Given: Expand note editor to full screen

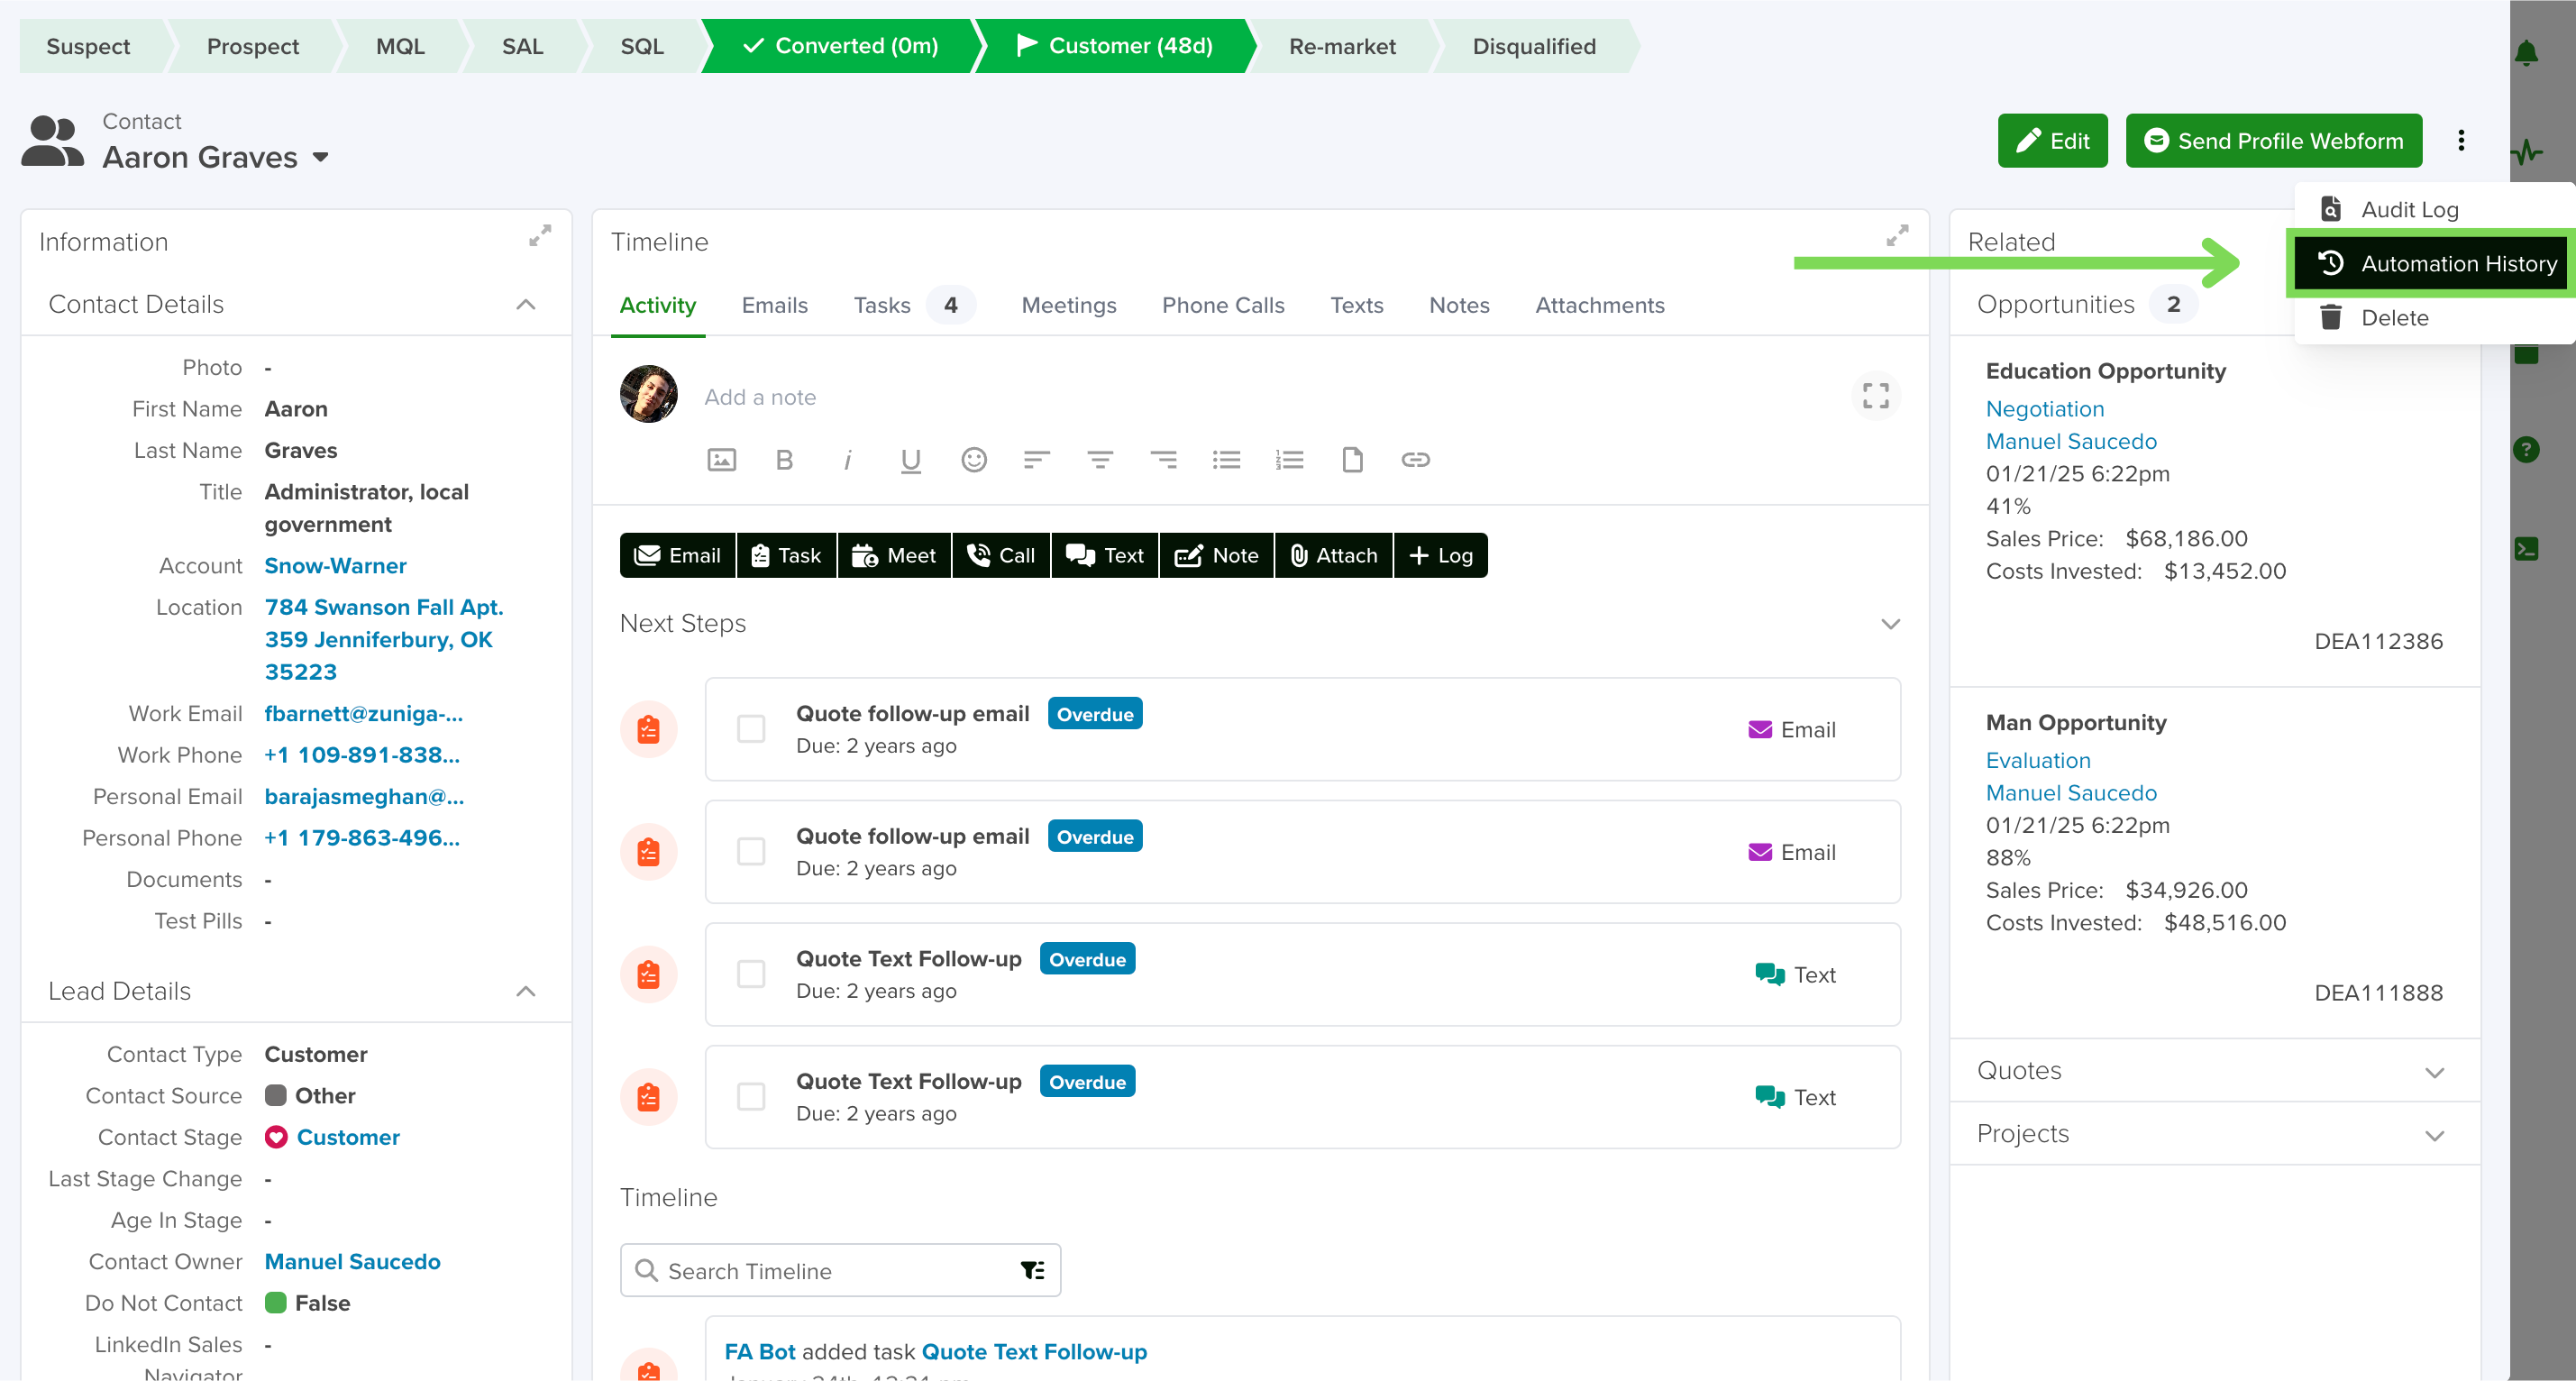Looking at the screenshot, I should pos(1875,396).
